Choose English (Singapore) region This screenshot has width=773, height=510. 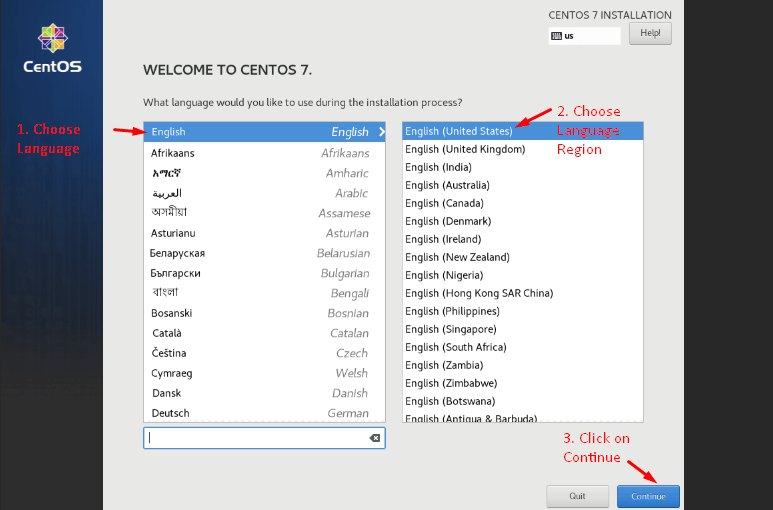click(x=523, y=329)
